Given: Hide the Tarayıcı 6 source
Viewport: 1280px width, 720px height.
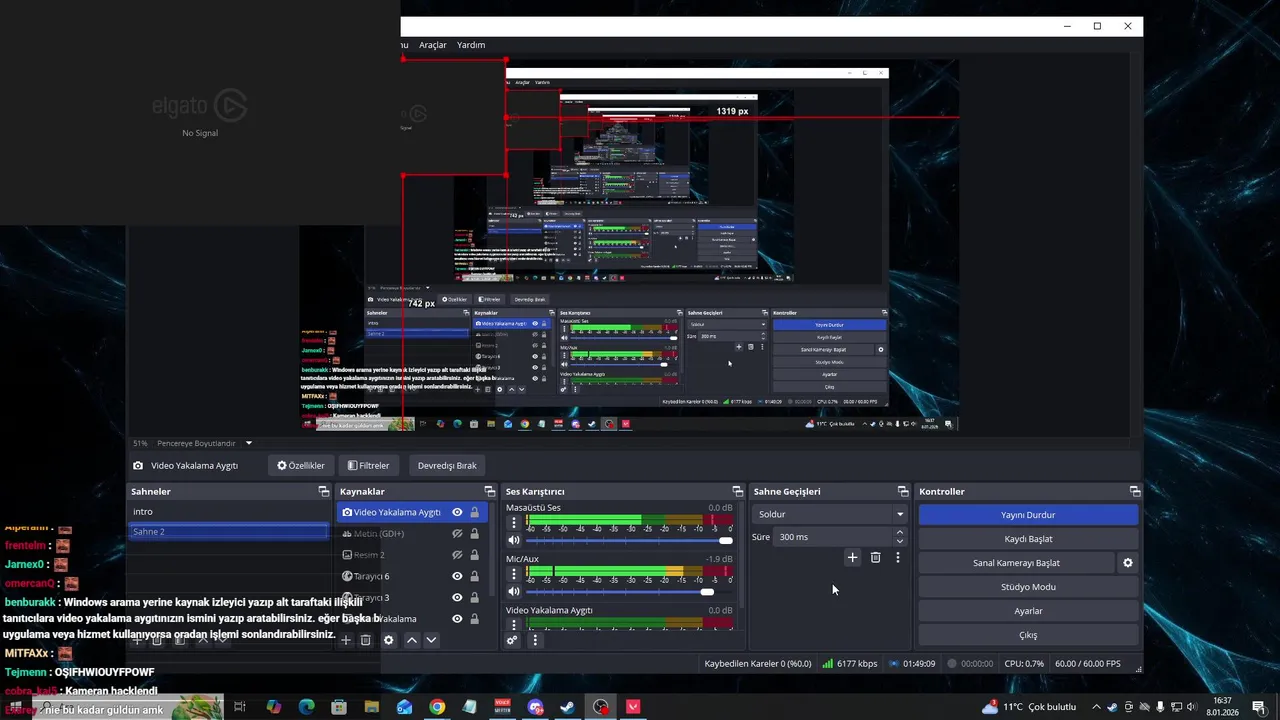Looking at the screenshot, I should 457,576.
